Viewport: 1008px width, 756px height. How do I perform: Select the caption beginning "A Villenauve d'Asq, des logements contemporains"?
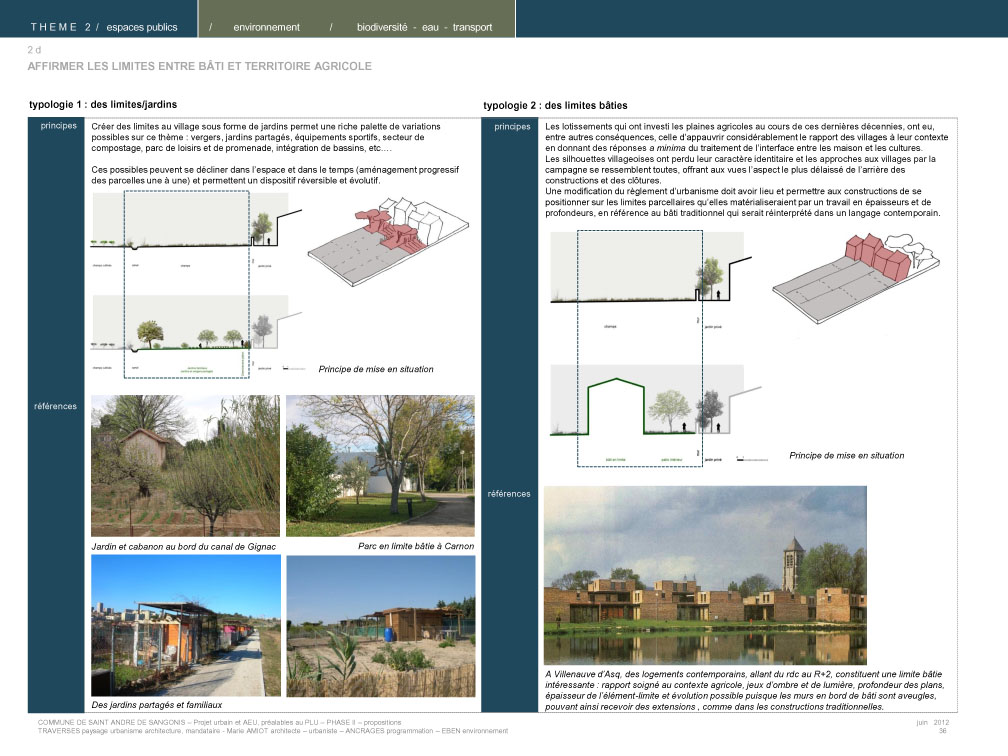click(745, 690)
